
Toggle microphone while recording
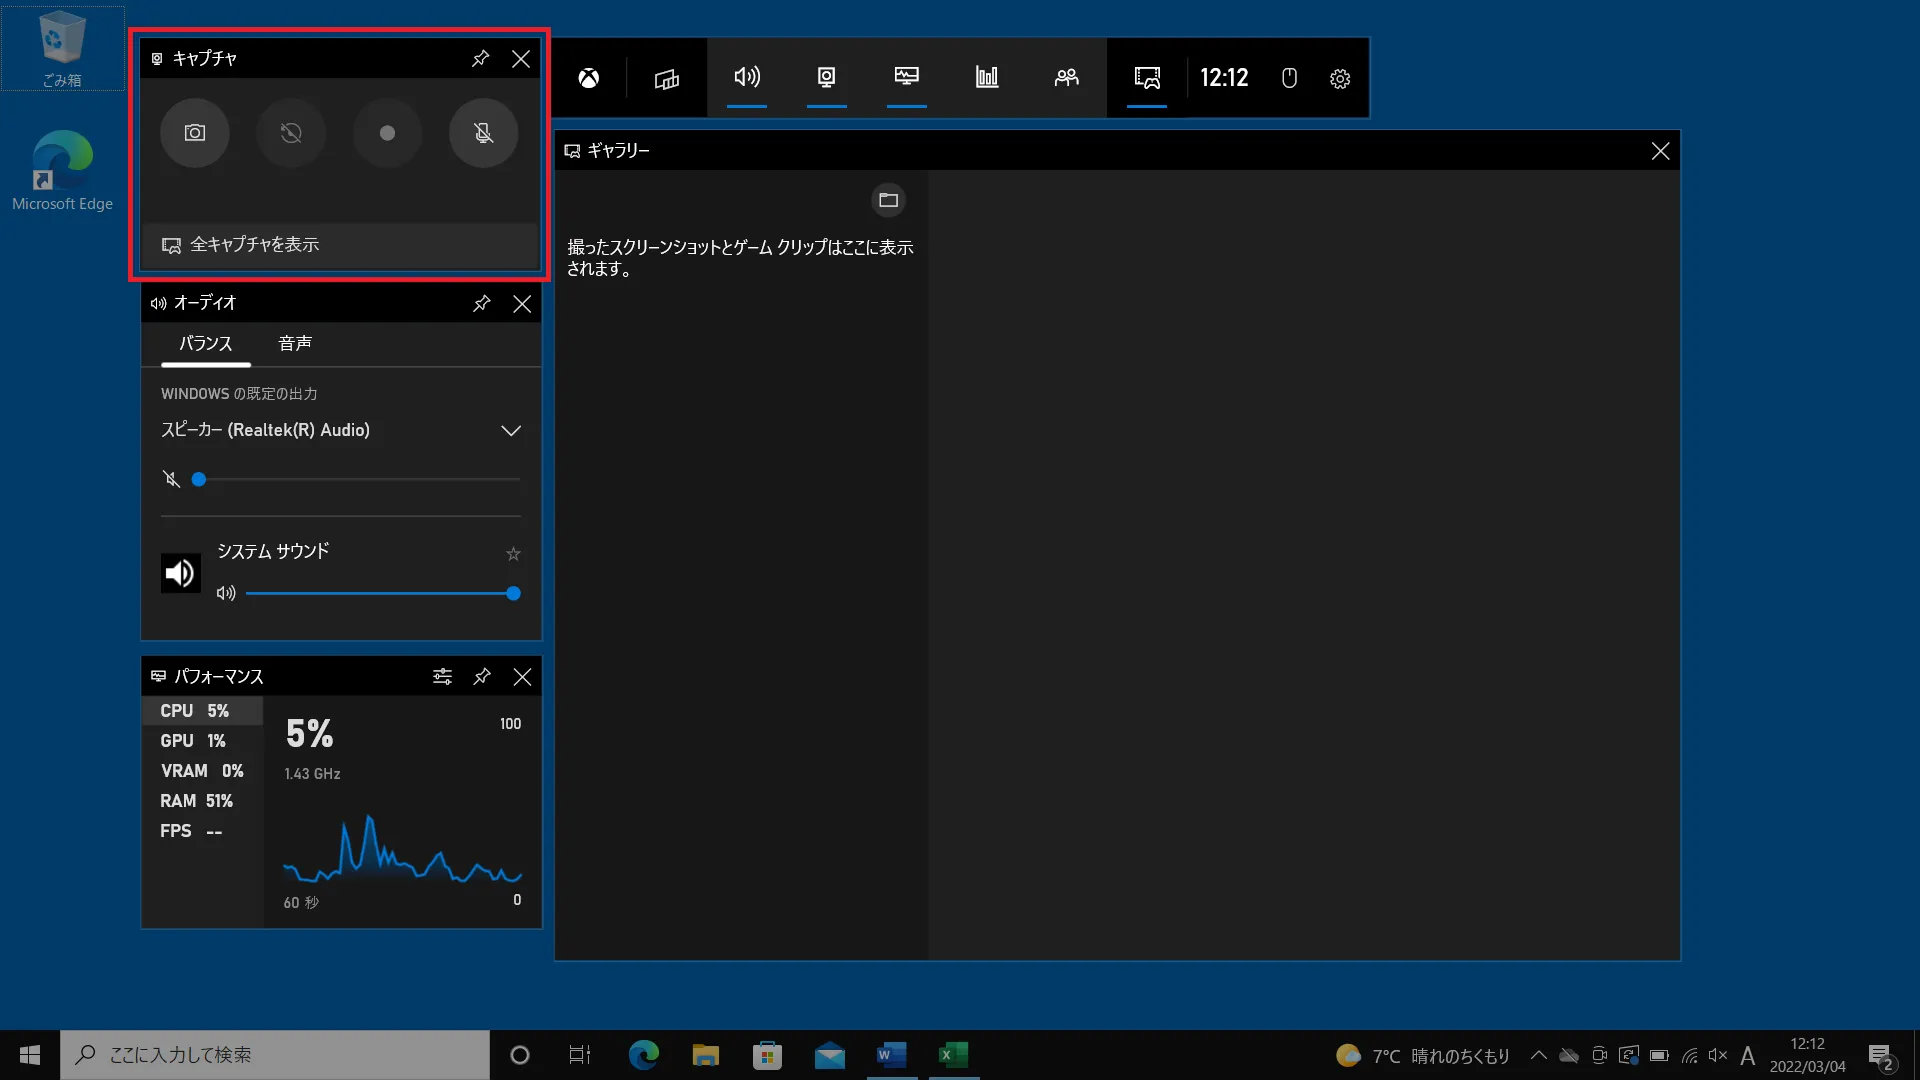(x=483, y=133)
